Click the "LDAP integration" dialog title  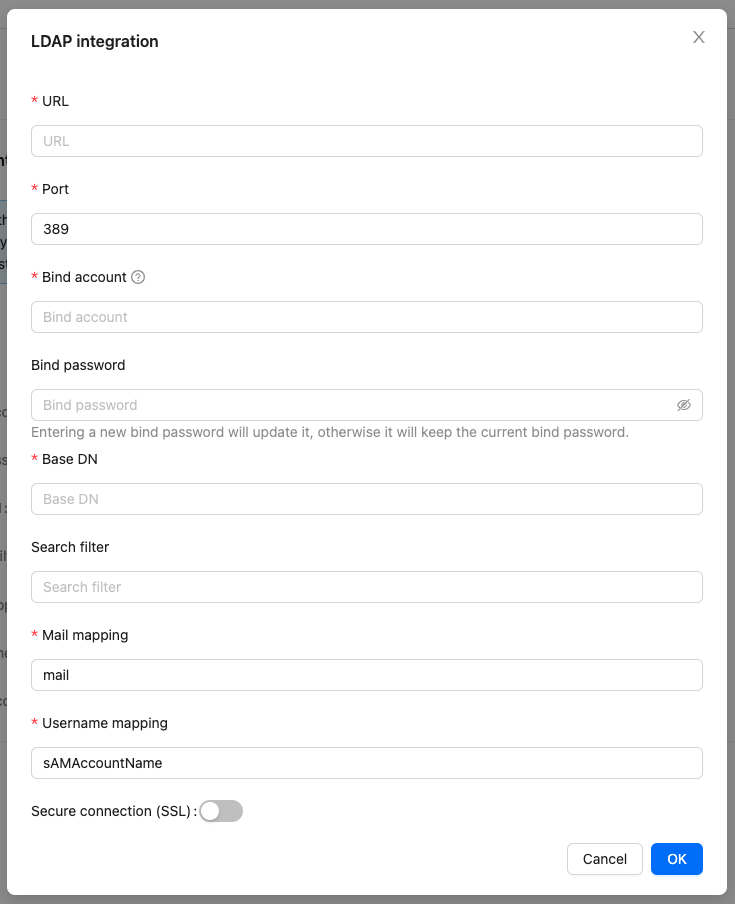click(x=95, y=42)
